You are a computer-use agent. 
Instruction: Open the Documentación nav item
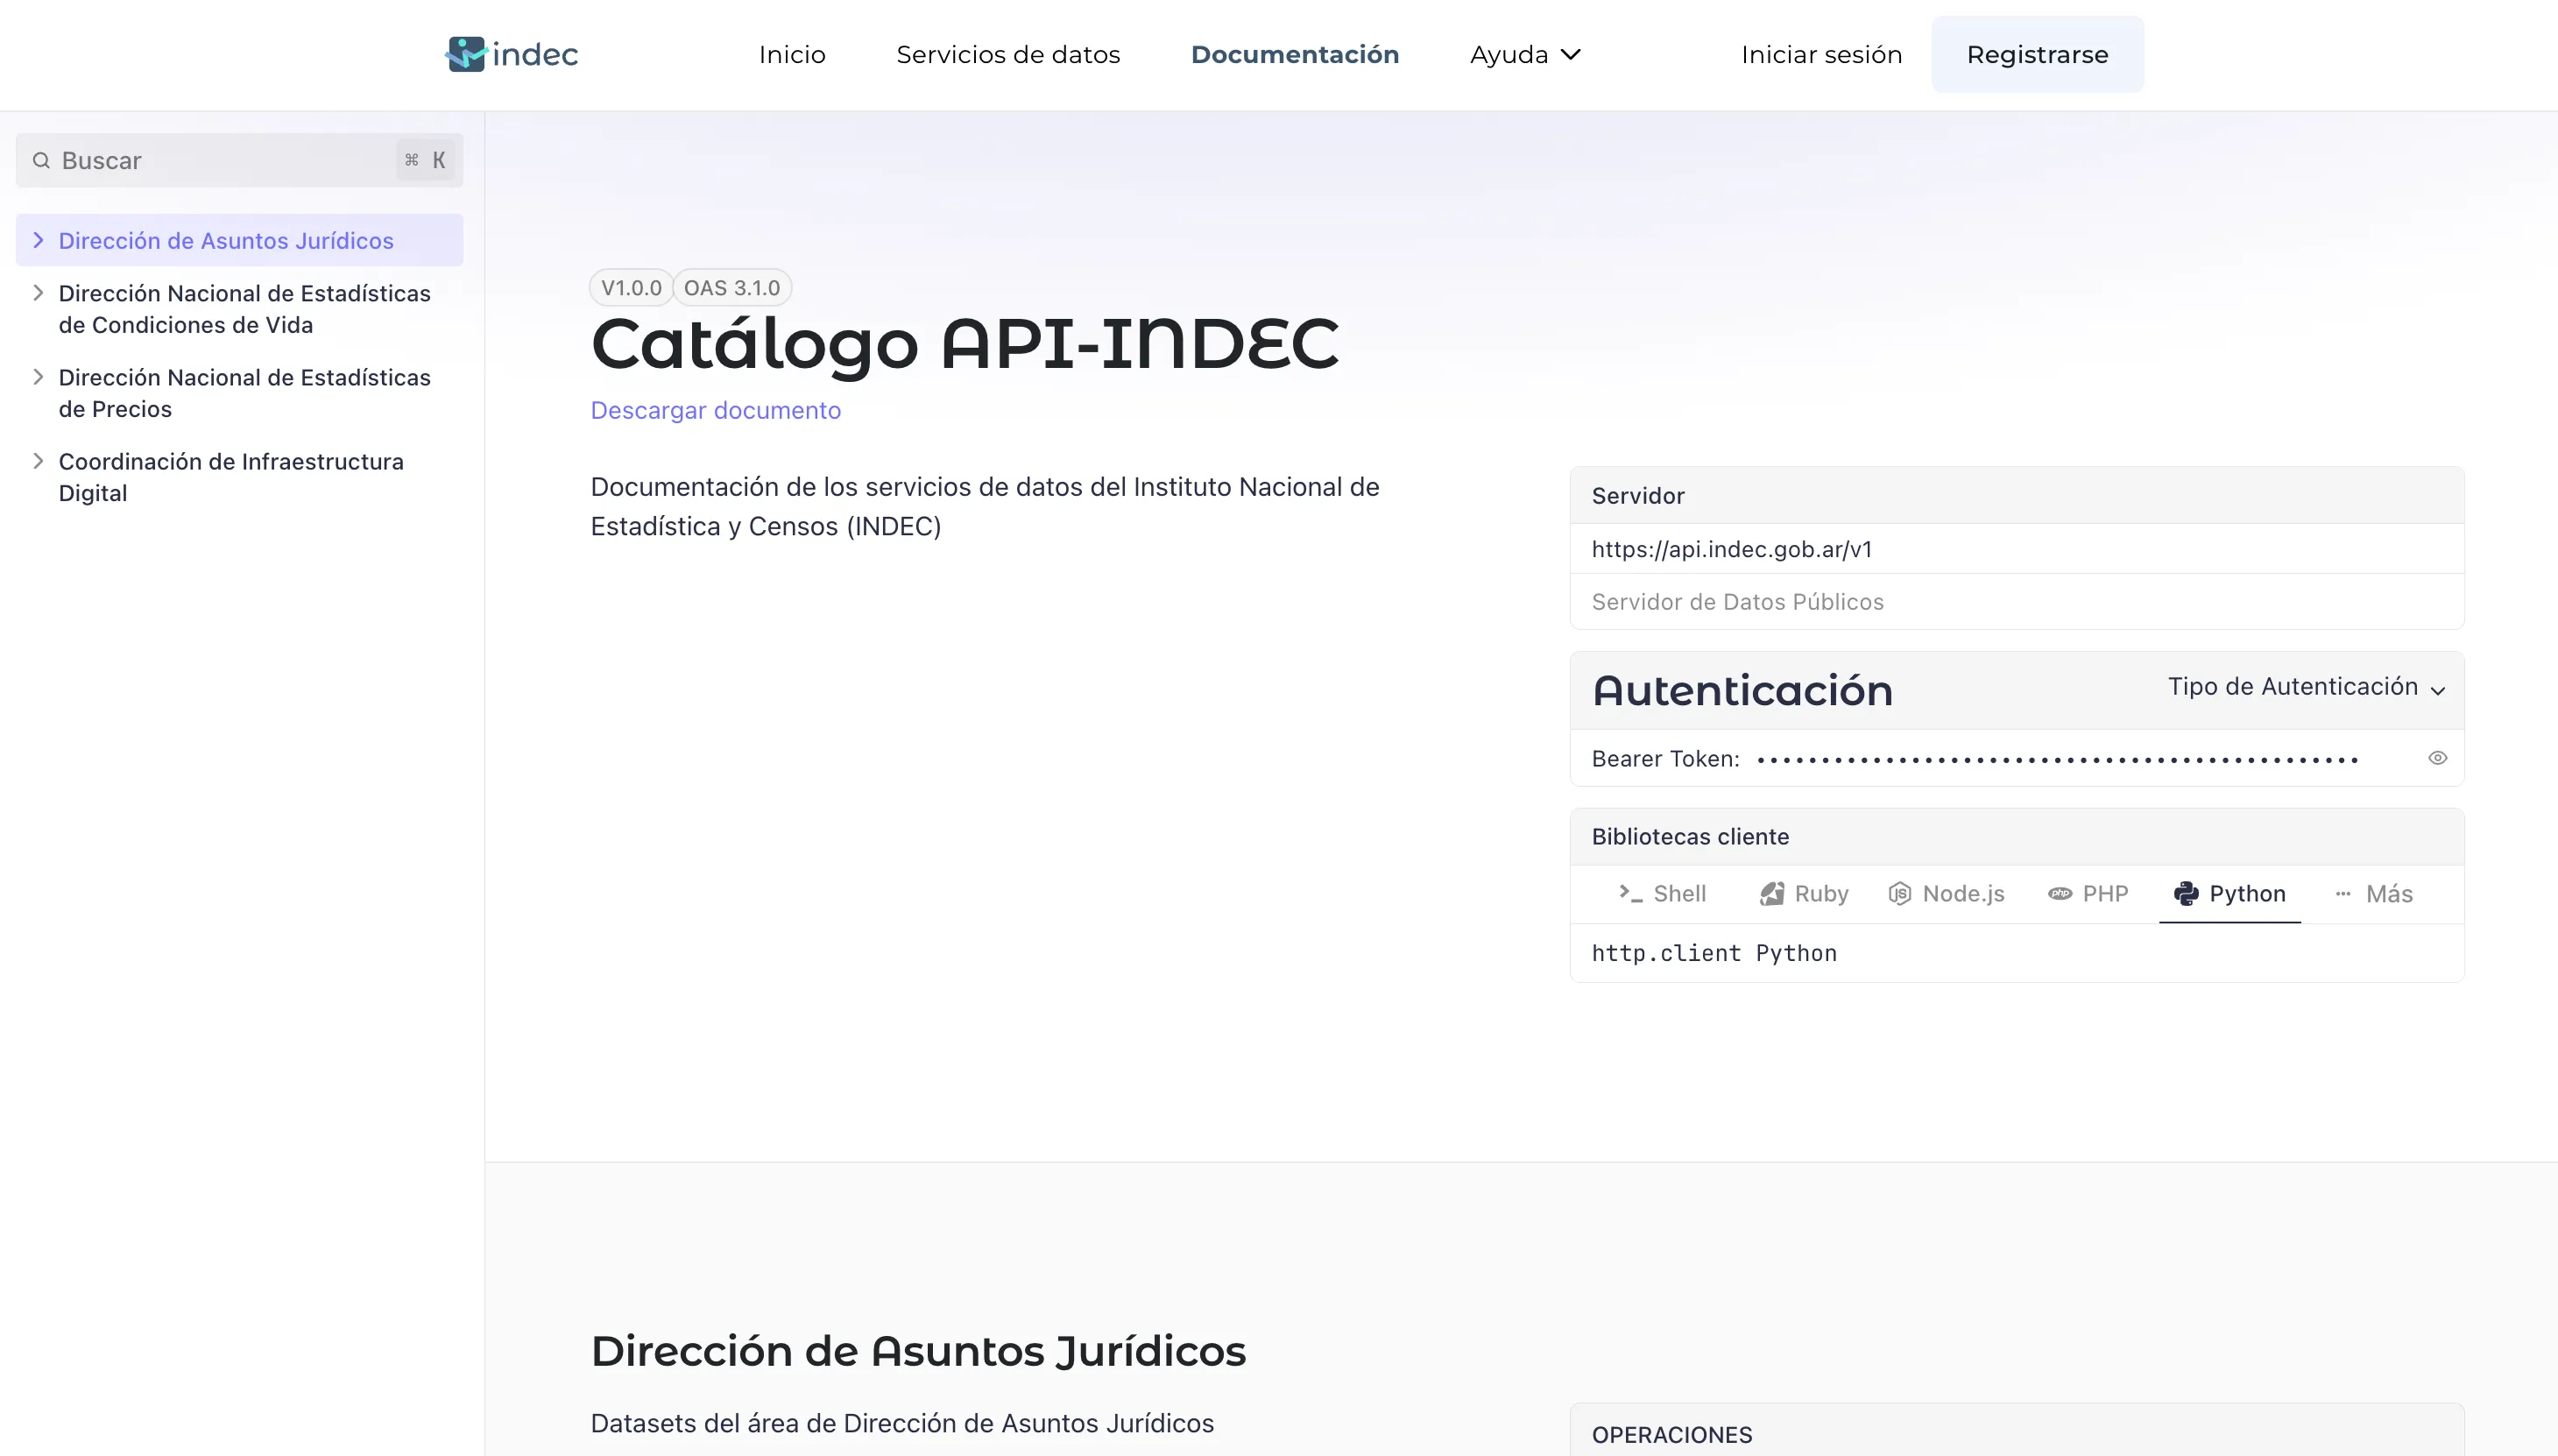(x=1294, y=54)
